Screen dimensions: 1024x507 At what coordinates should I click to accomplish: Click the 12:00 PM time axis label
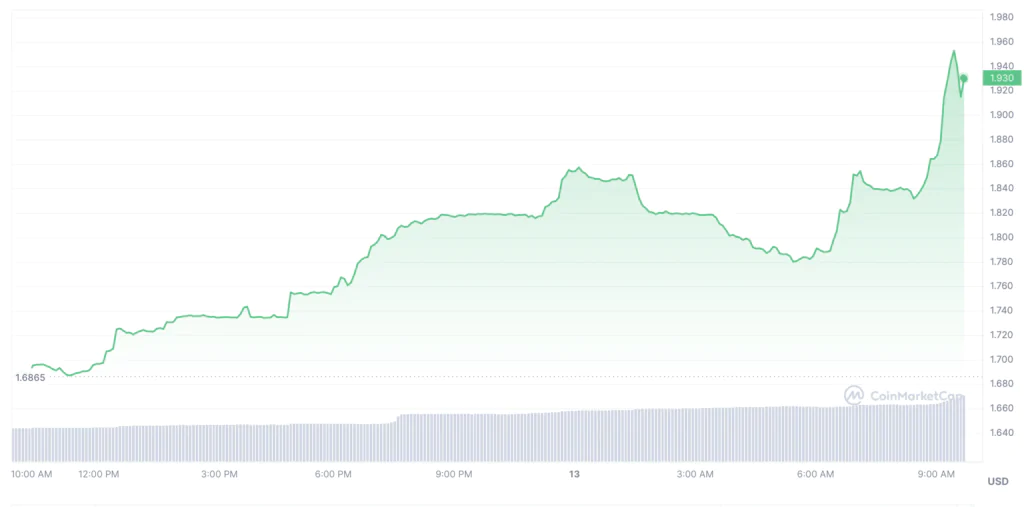(x=98, y=473)
